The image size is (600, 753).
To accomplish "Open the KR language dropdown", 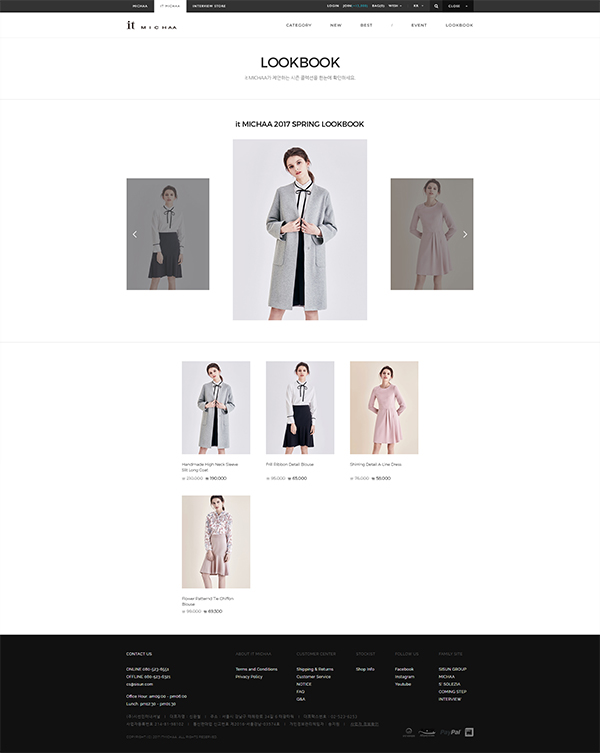I will (418, 6).
